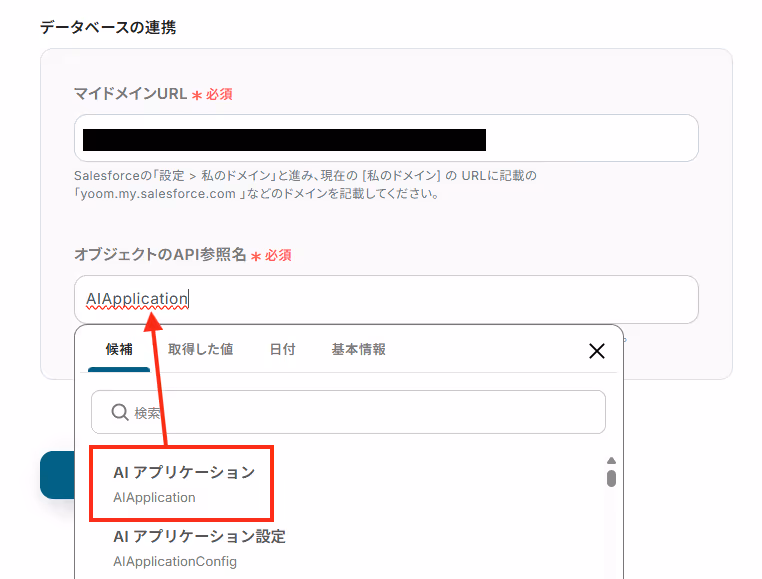
Task: Switch to the 候補 tab
Action: point(119,349)
